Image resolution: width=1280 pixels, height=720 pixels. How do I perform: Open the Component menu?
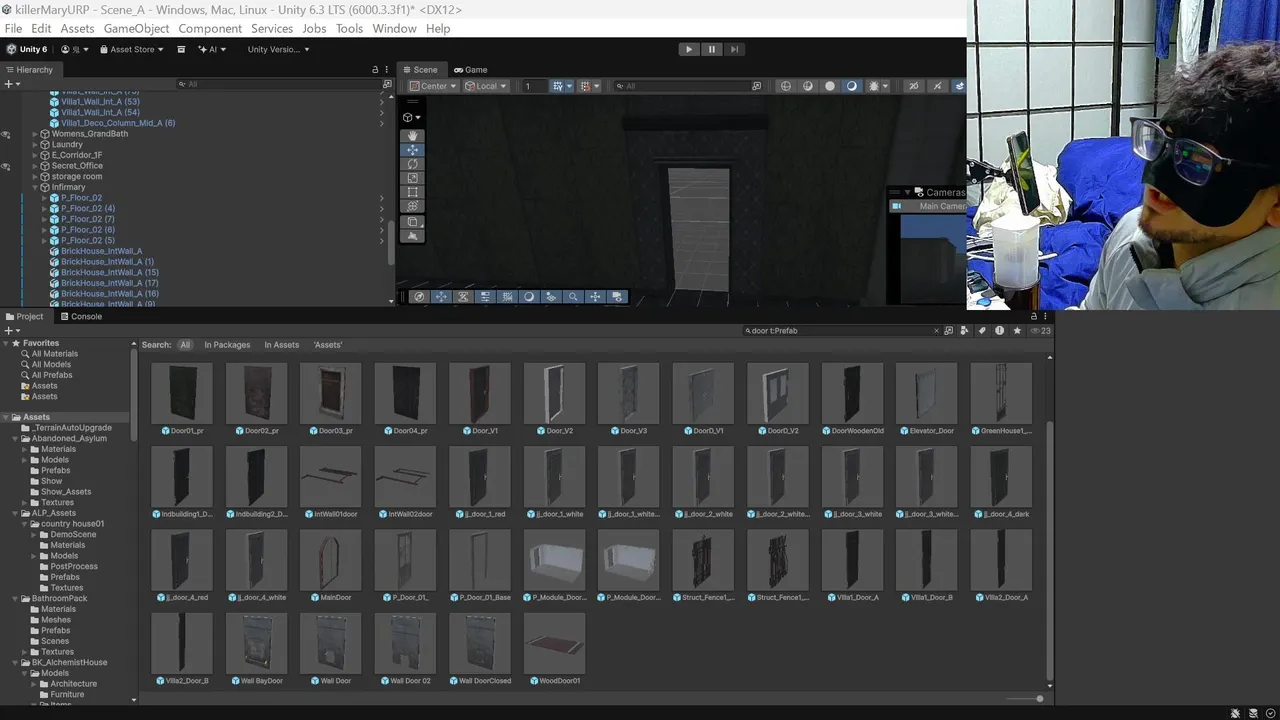210,28
